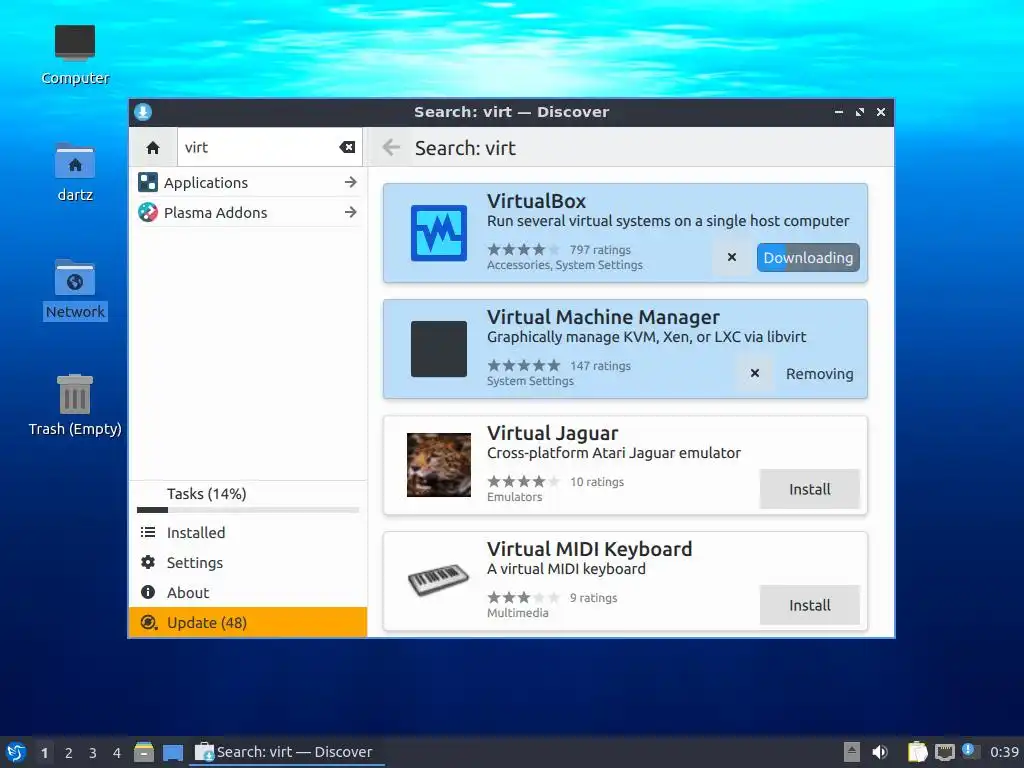1024x768 pixels.
Task: Open the About page
Action: click(x=248, y=592)
